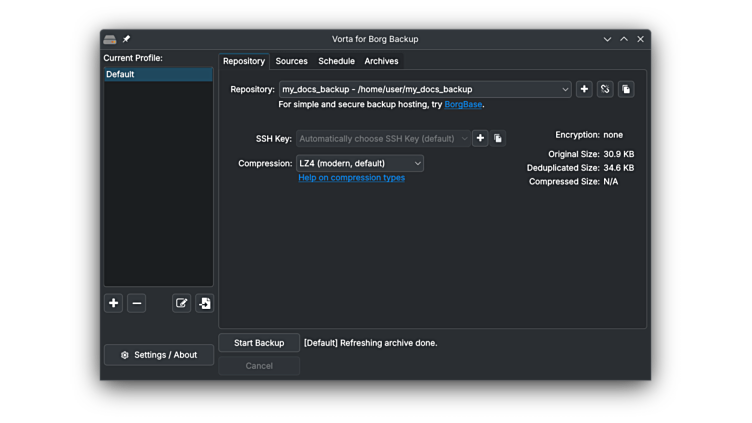Open Settings / About
The width and height of the screenshot is (752, 423).
coord(159,355)
